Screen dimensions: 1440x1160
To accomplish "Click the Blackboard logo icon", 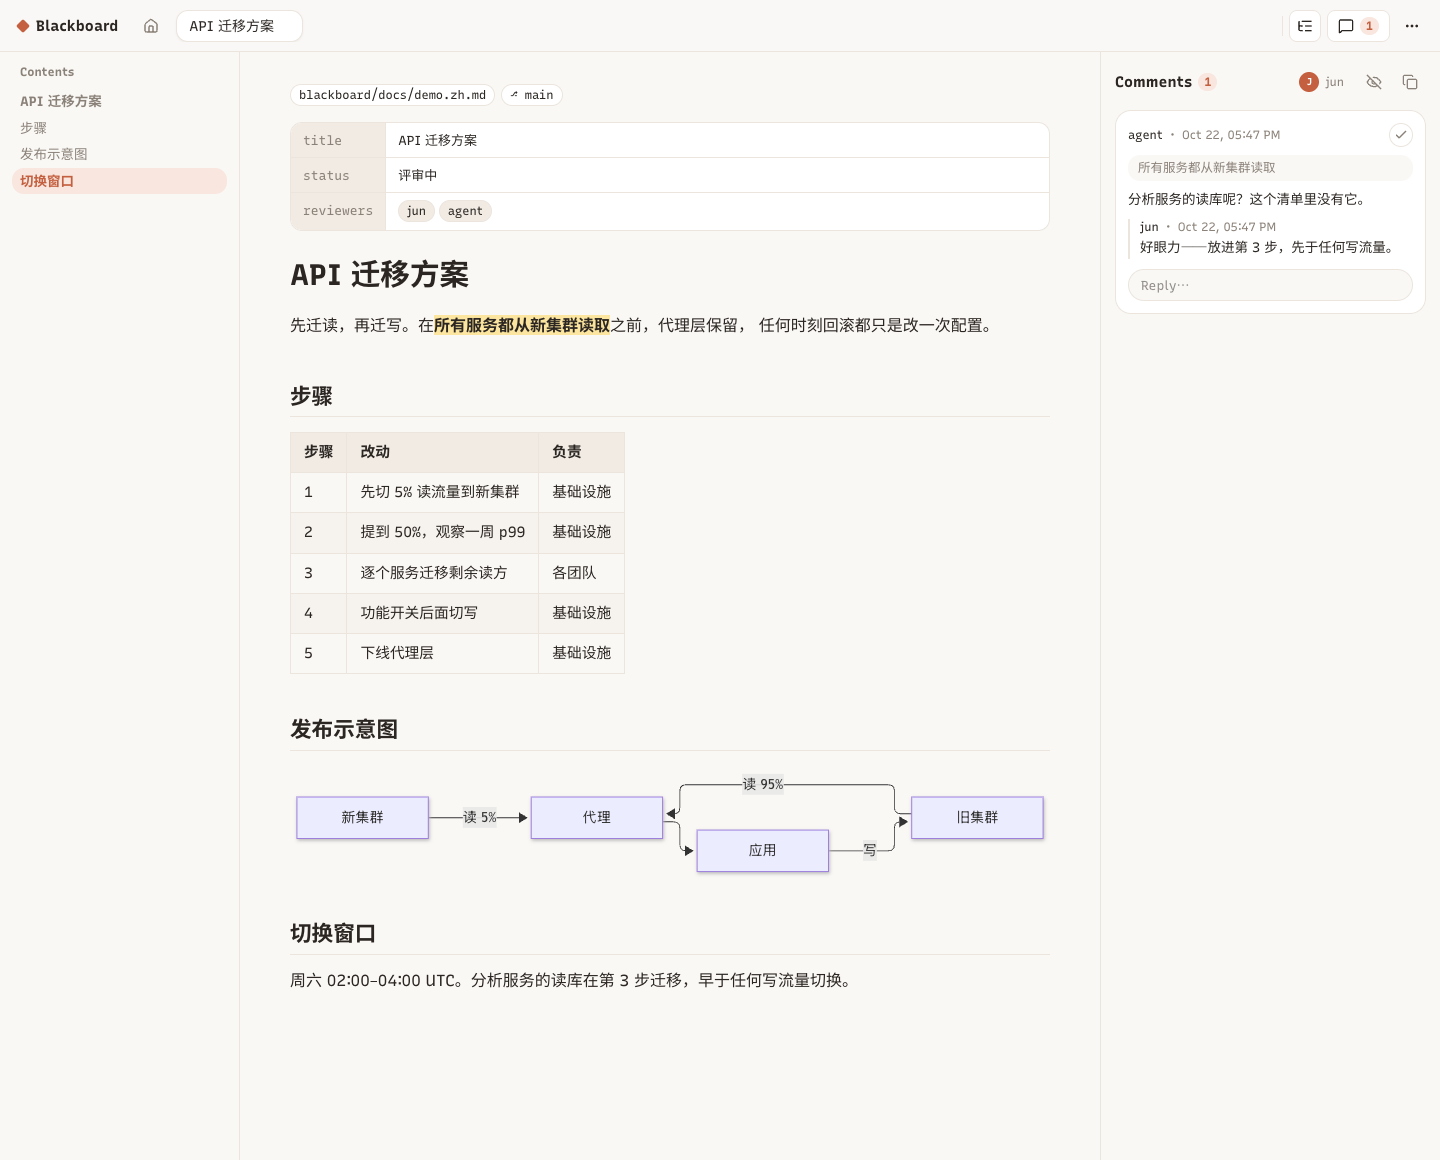I will pos(23,26).
